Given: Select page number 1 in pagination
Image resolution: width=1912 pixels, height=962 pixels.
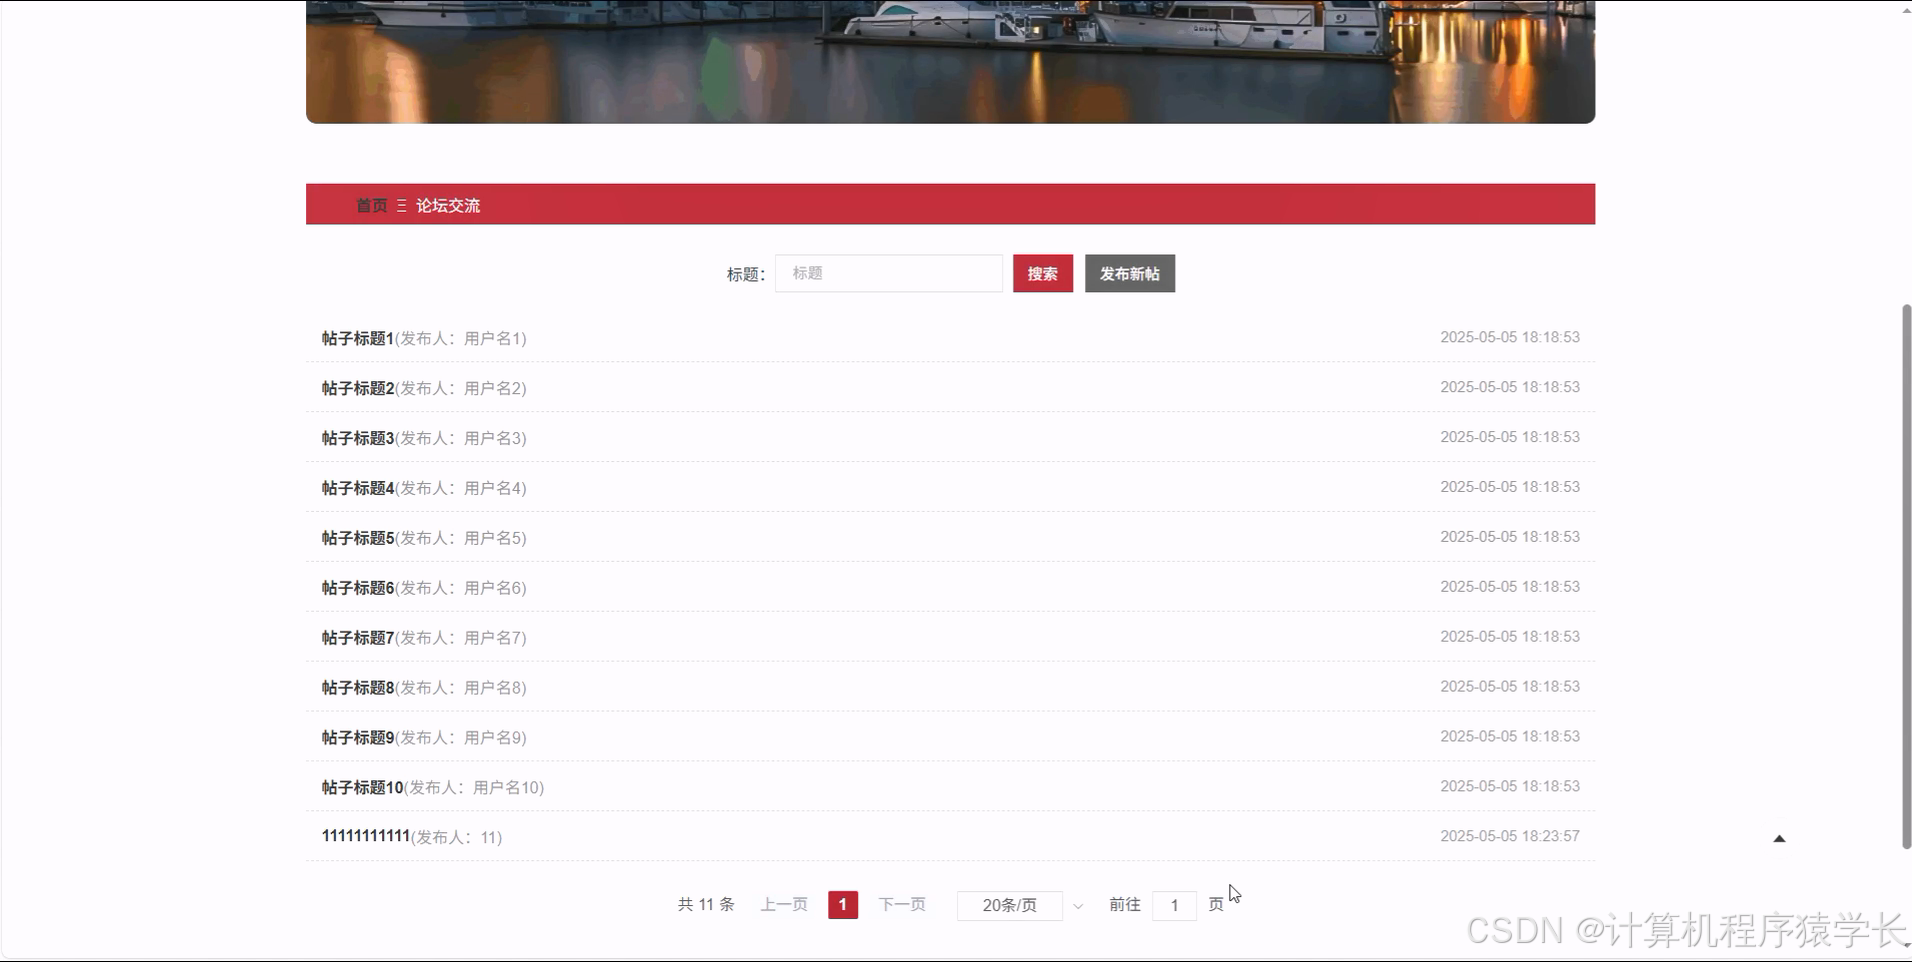Looking at the screenshot, I should point(843,904).
